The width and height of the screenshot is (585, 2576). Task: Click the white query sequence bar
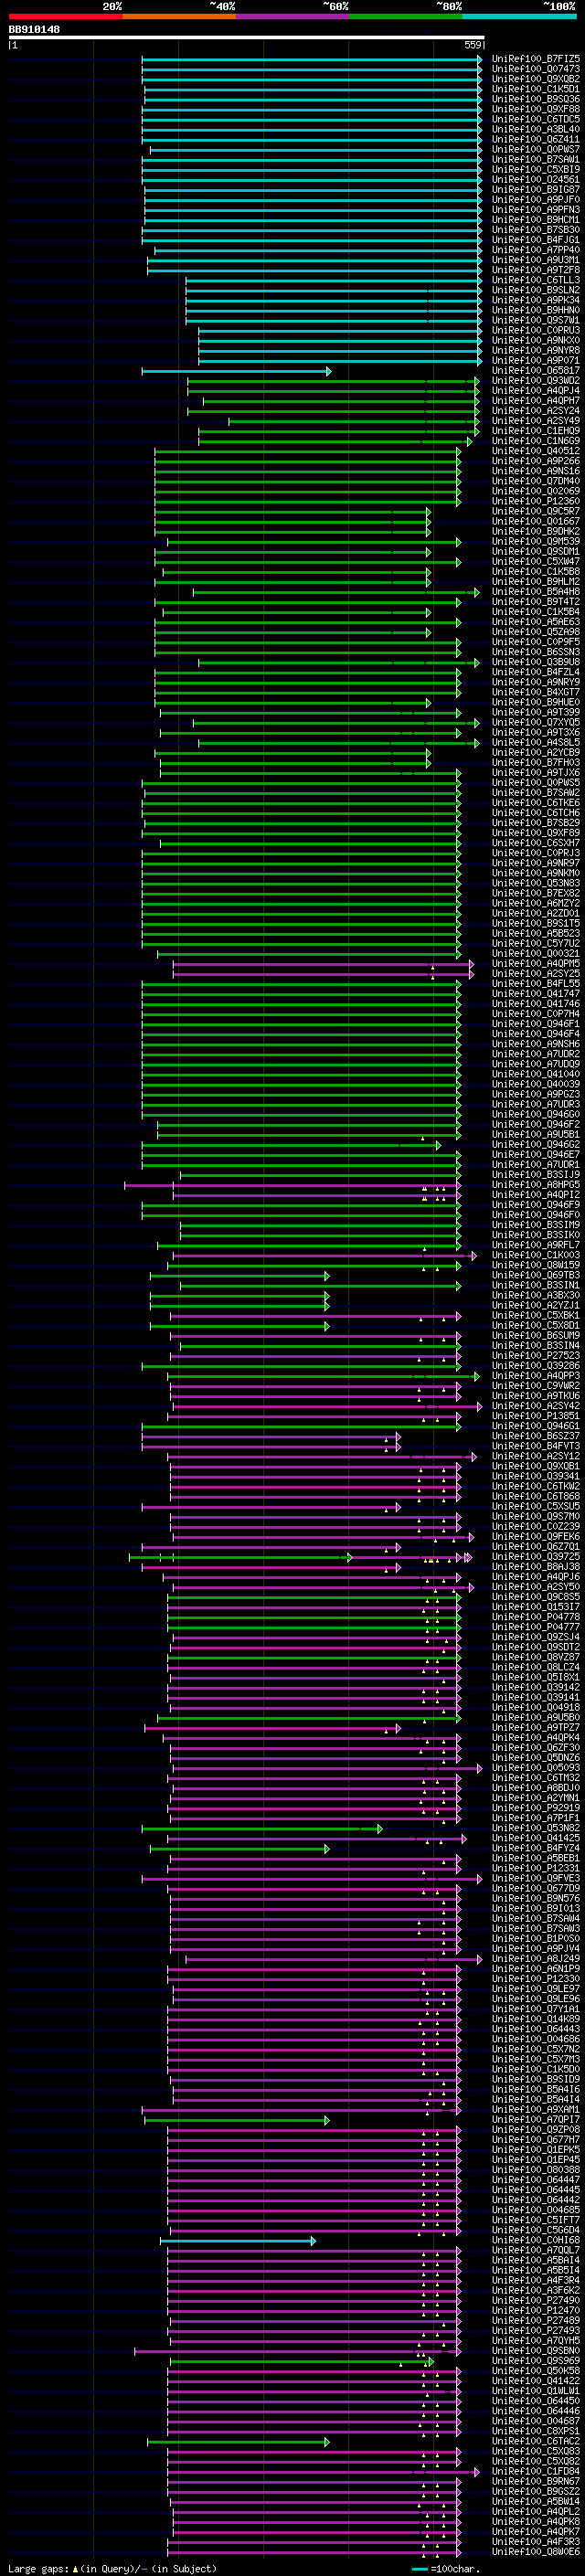tap(246, 38)
